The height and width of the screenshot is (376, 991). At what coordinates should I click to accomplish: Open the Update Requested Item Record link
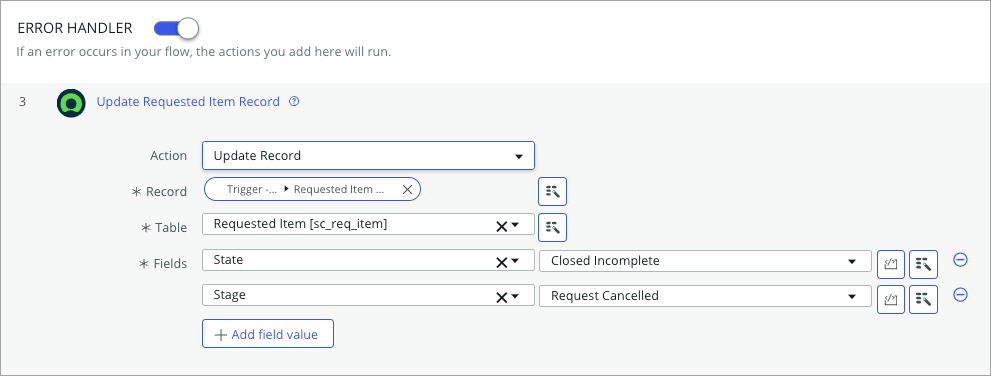188,102
